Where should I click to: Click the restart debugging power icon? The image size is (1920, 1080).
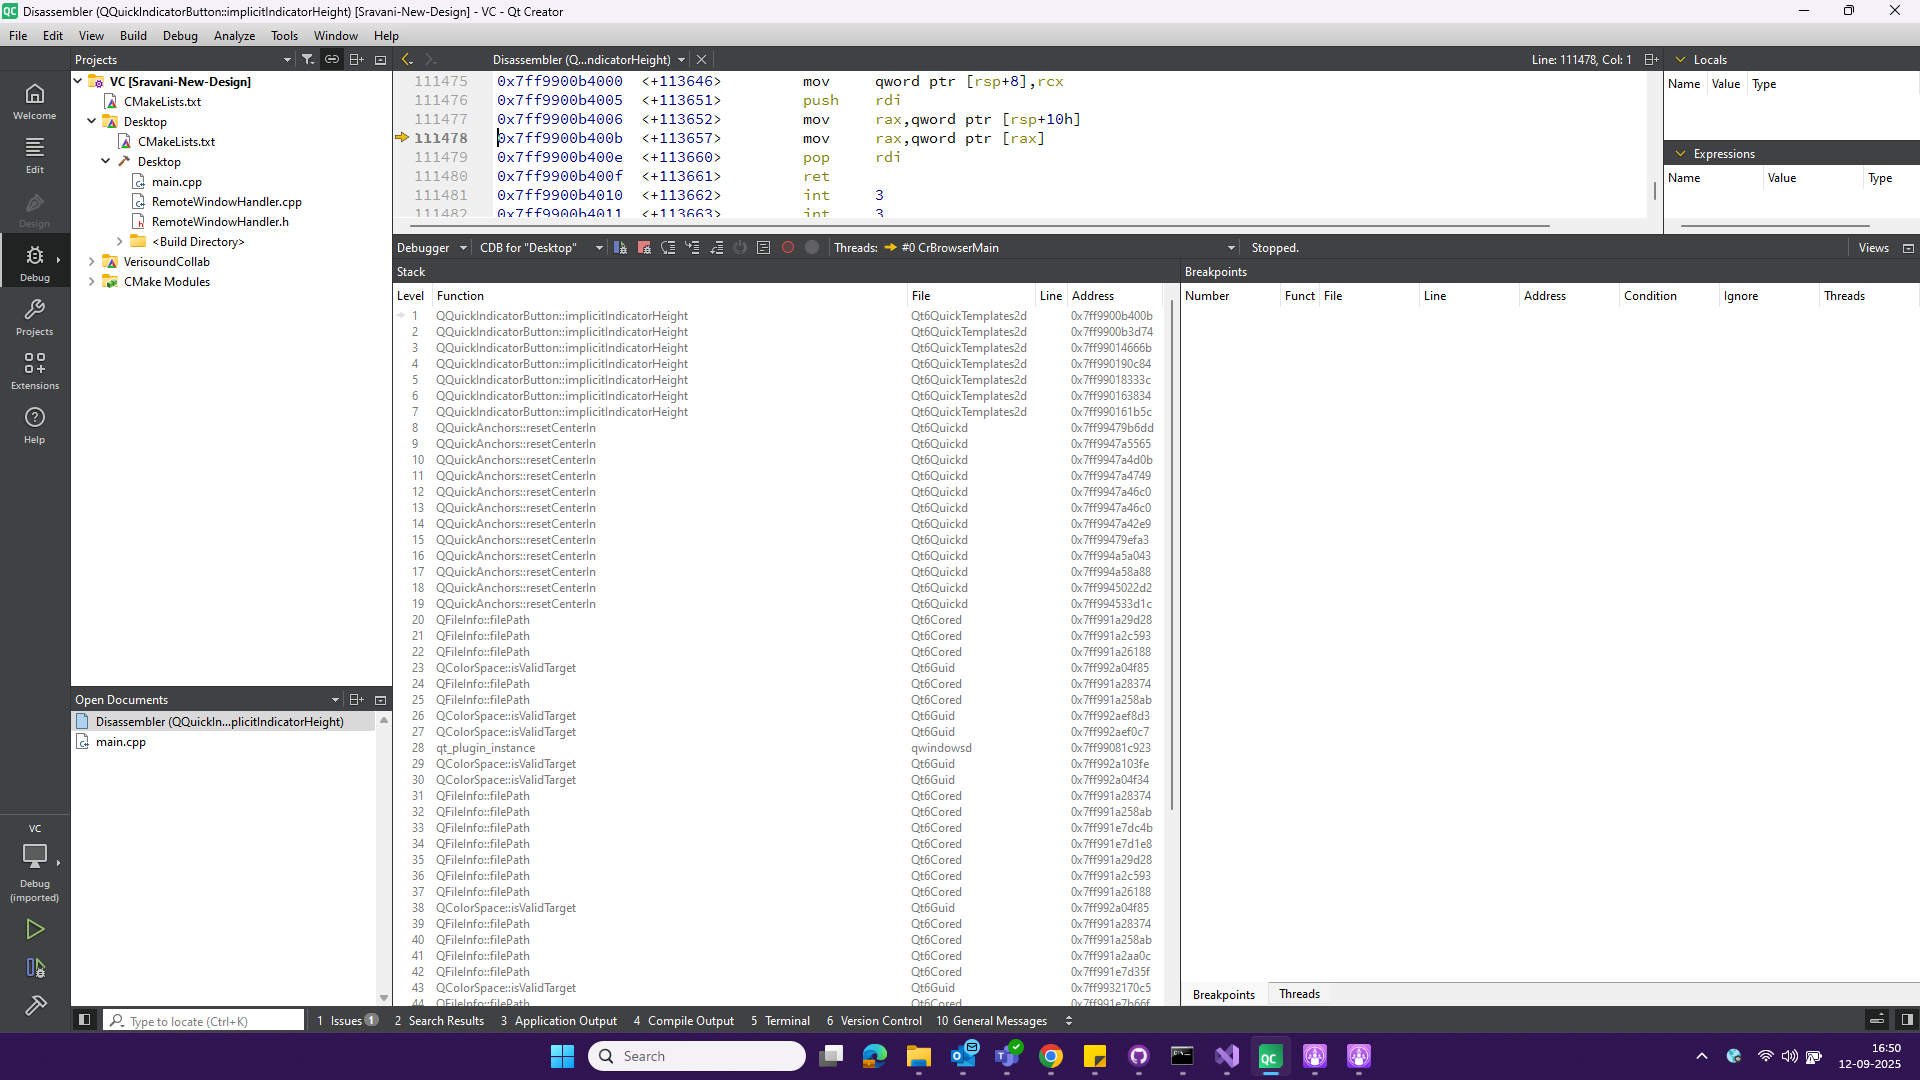point(740,248)
